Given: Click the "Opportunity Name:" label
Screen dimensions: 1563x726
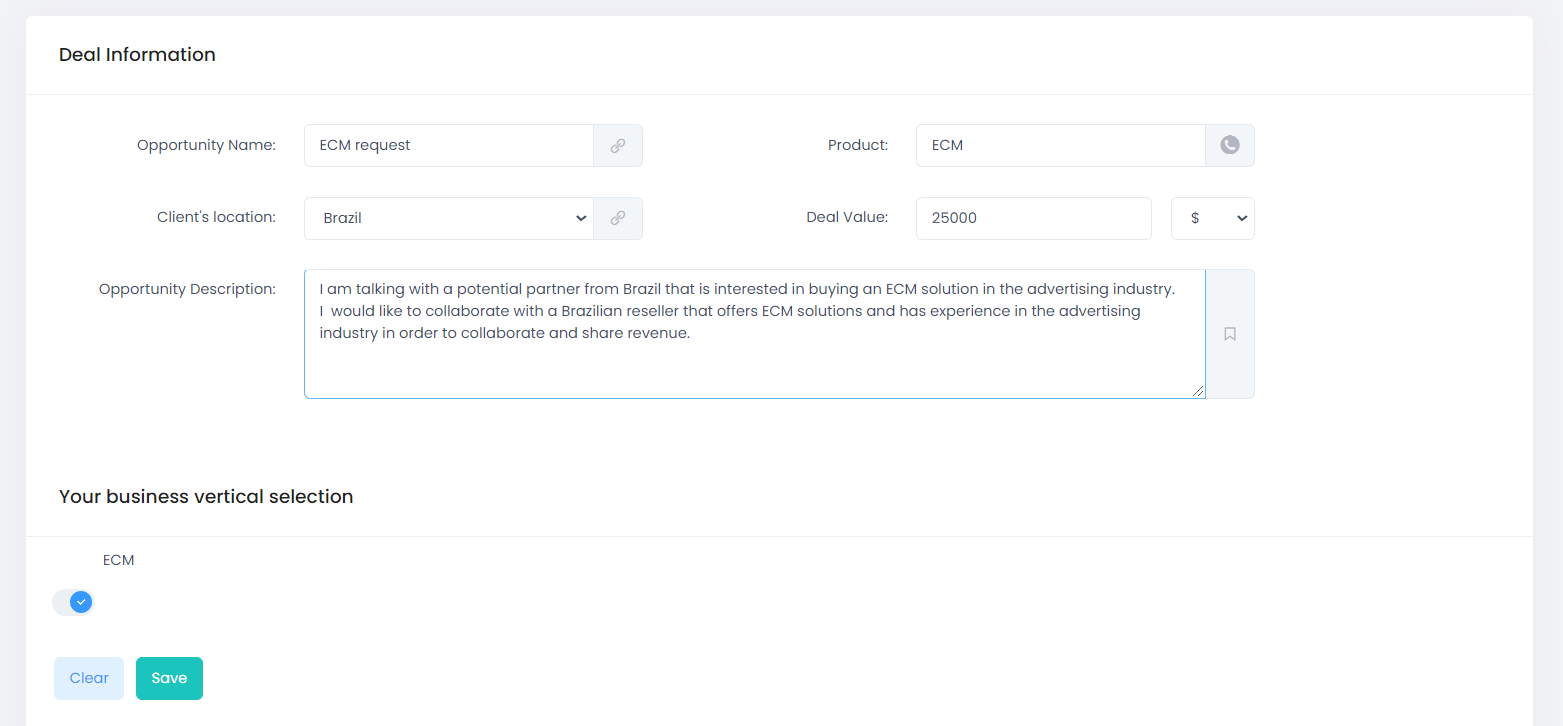Looking at the screenshot, I should click(x=206, y=145).
